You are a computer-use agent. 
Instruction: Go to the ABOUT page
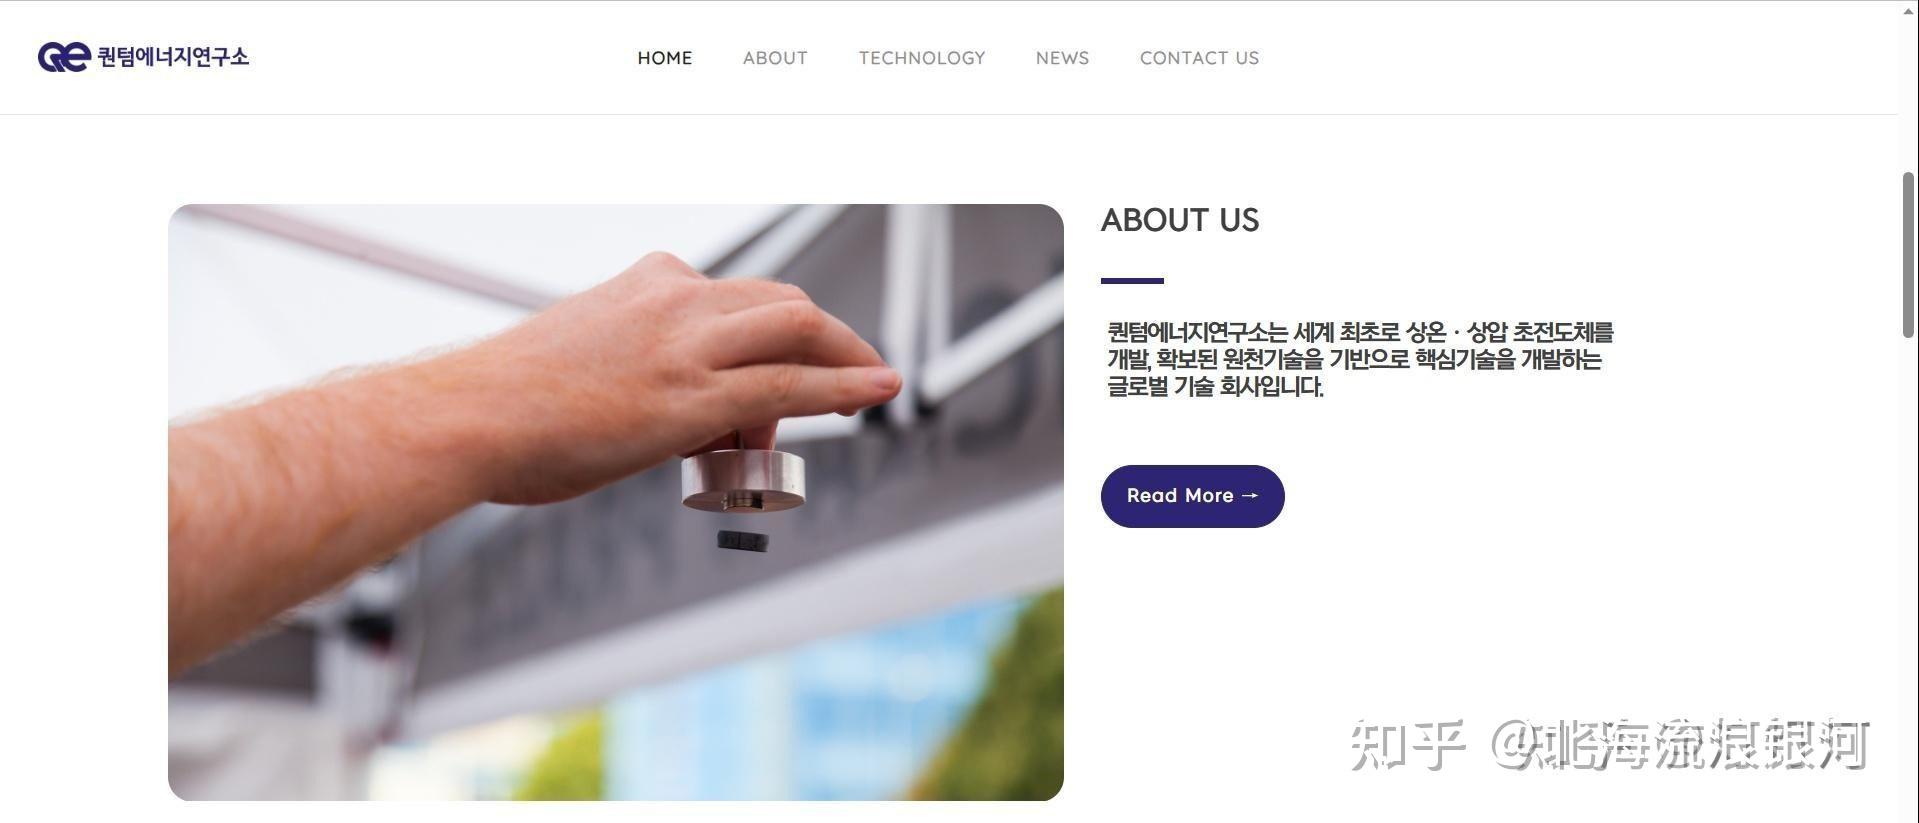tap(775, 58)
